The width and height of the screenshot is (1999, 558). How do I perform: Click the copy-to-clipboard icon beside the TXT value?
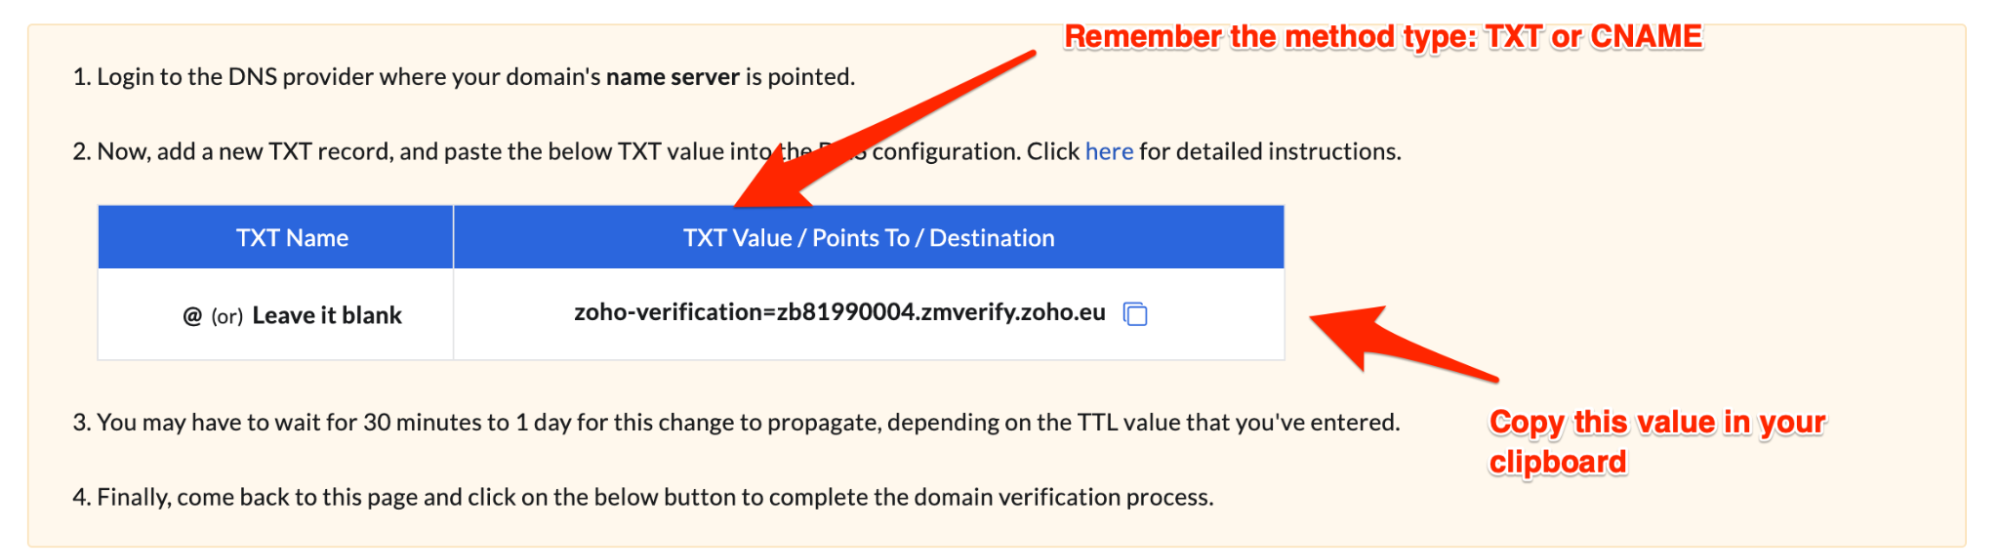click(x=1135, y=314)
